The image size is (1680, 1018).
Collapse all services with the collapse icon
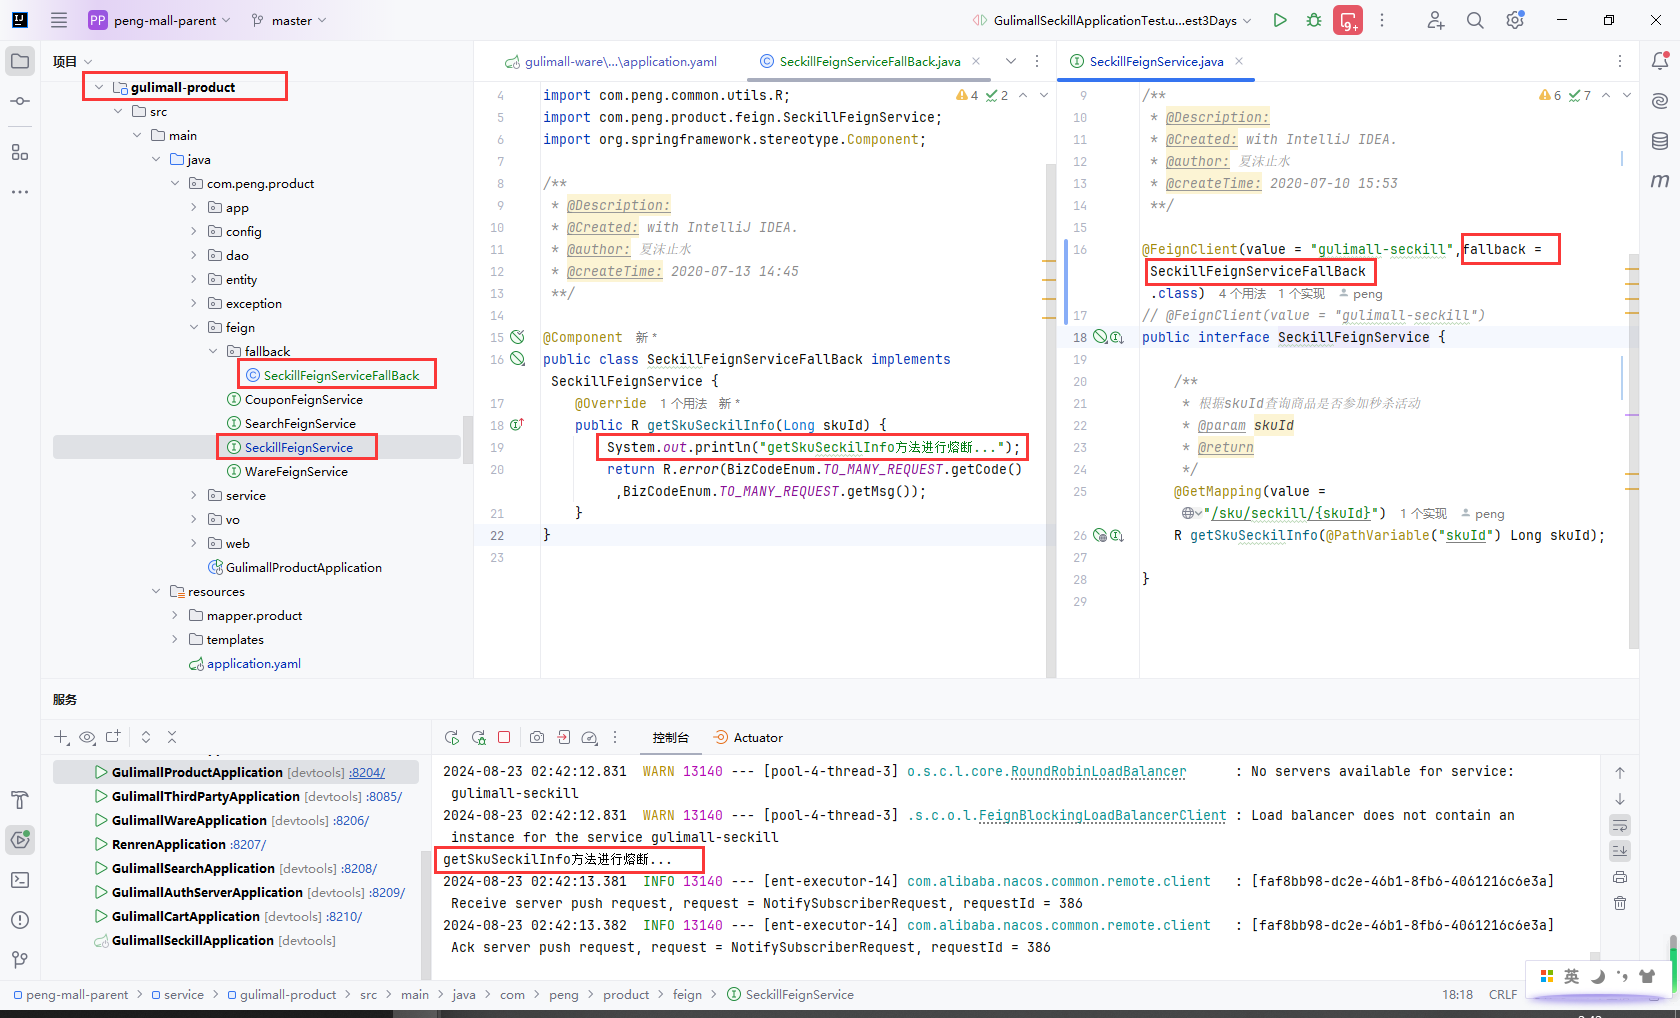click(x=172, y=737)
